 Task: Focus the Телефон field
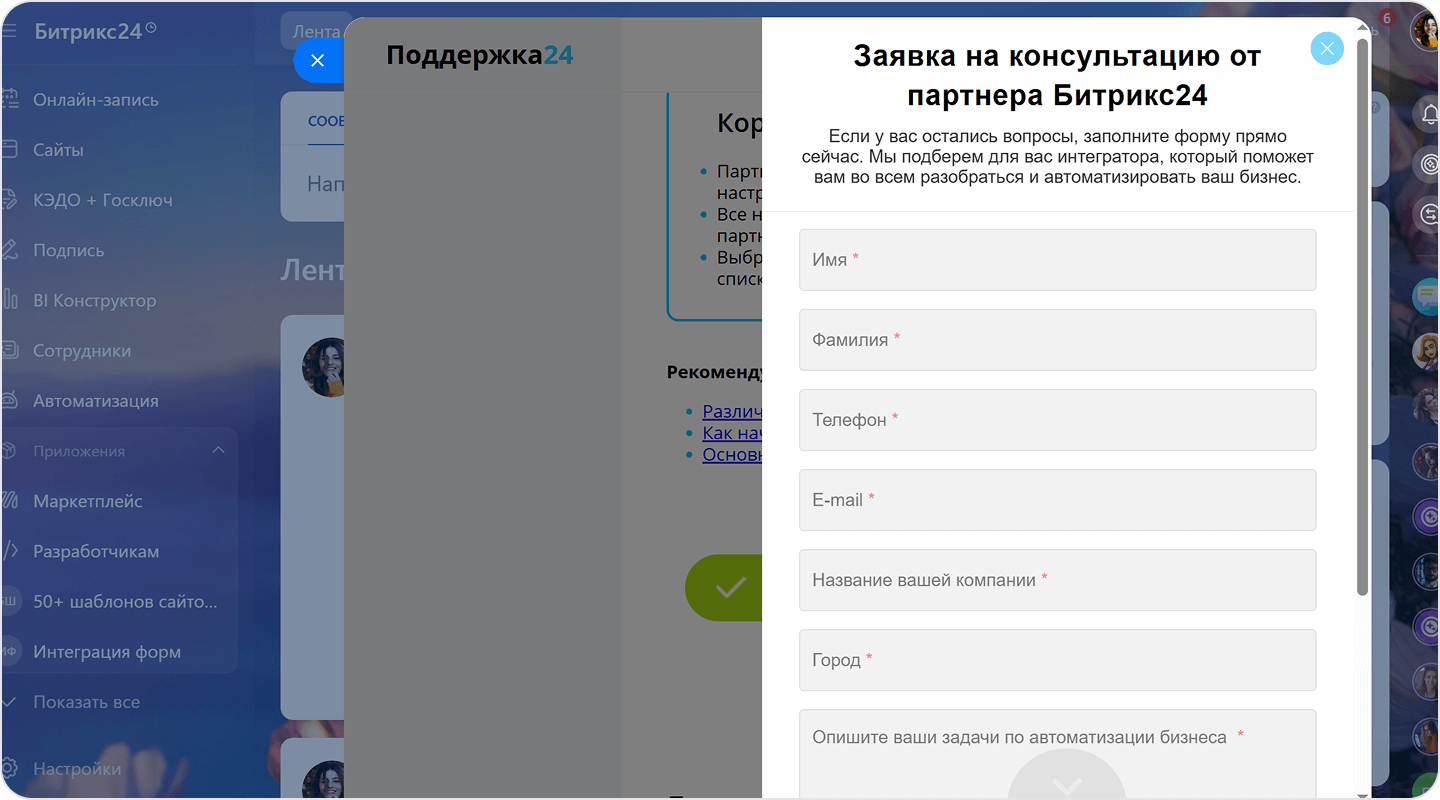point(1057,420)
